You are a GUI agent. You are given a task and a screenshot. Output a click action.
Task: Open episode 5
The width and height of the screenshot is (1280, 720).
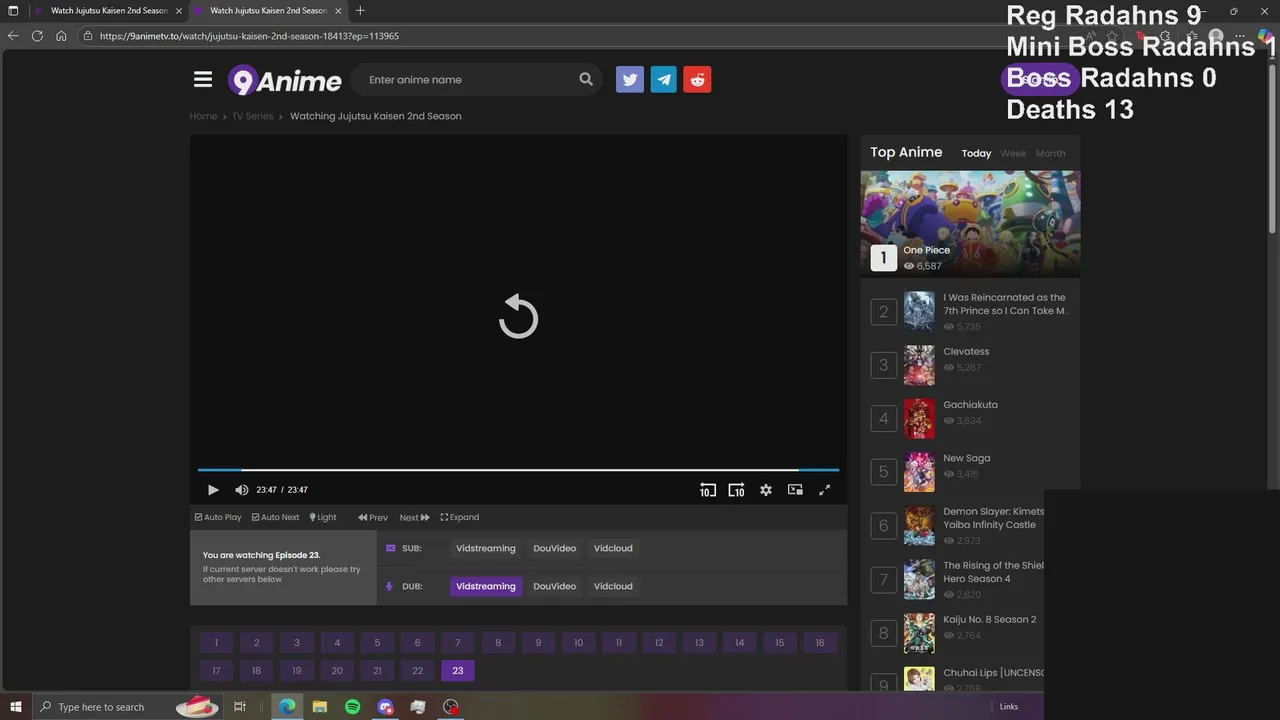tap(377, 643)
